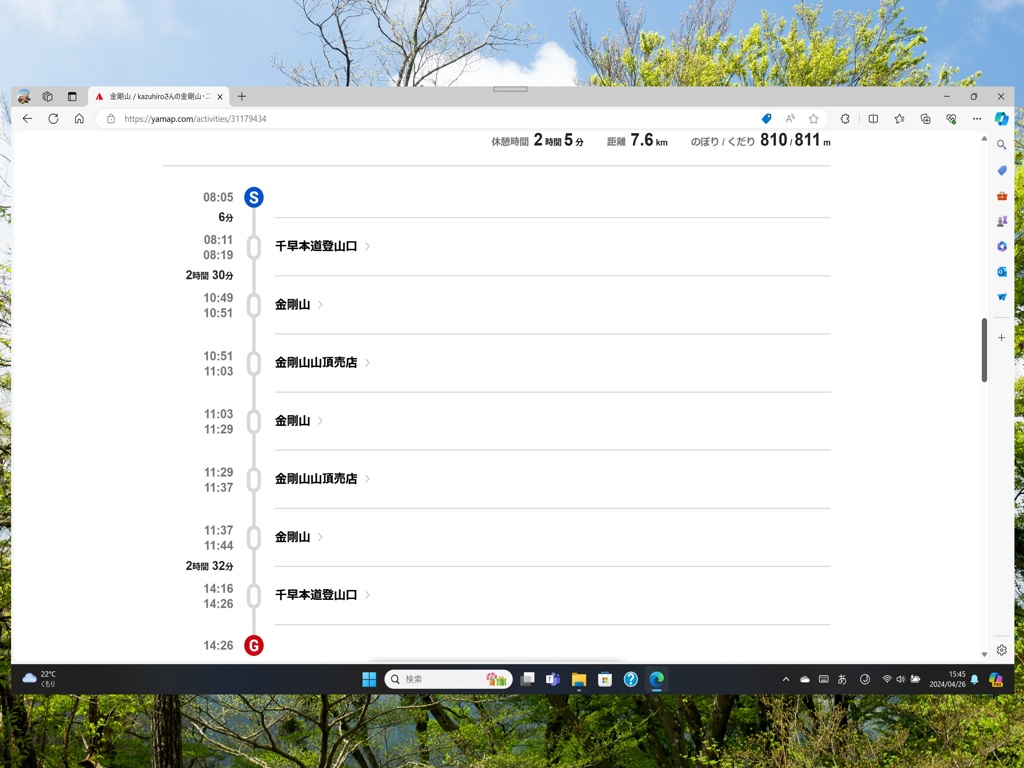Expand chevron beside 金剛山山頂売店 at 10:51
Screen dimensions: 1024x768
[367, 362]
